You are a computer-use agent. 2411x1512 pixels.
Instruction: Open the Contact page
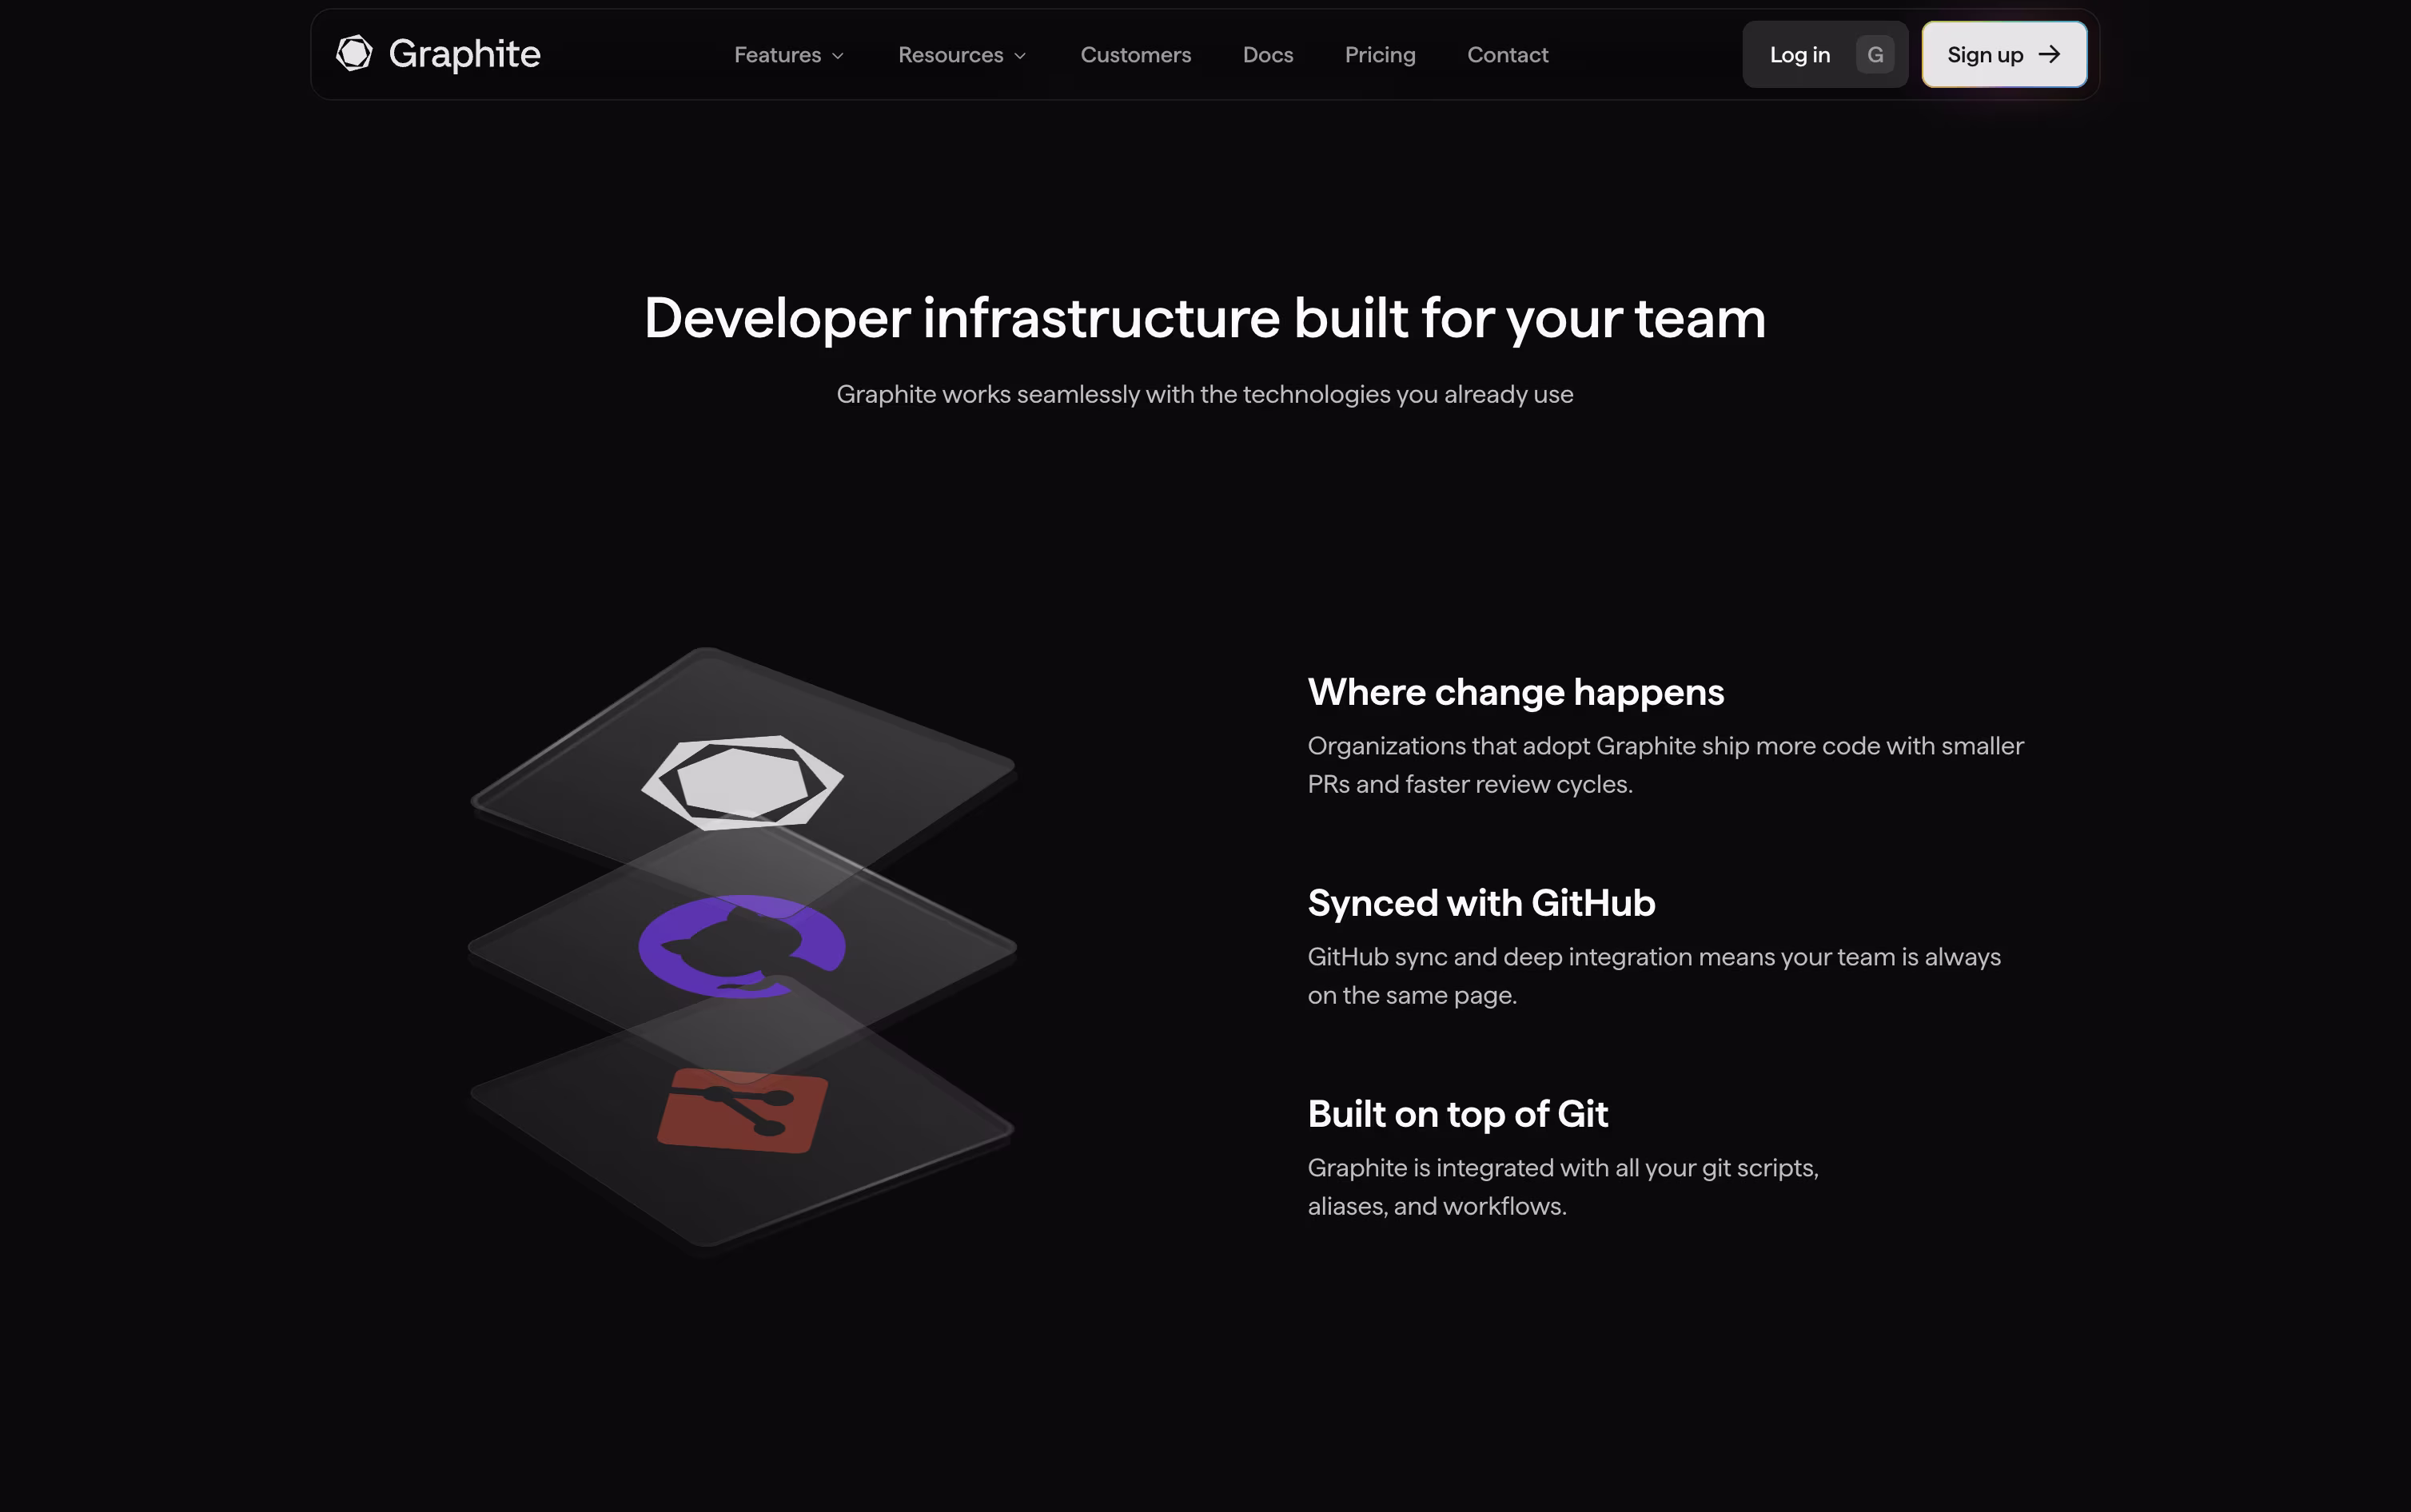point(1507,55)
